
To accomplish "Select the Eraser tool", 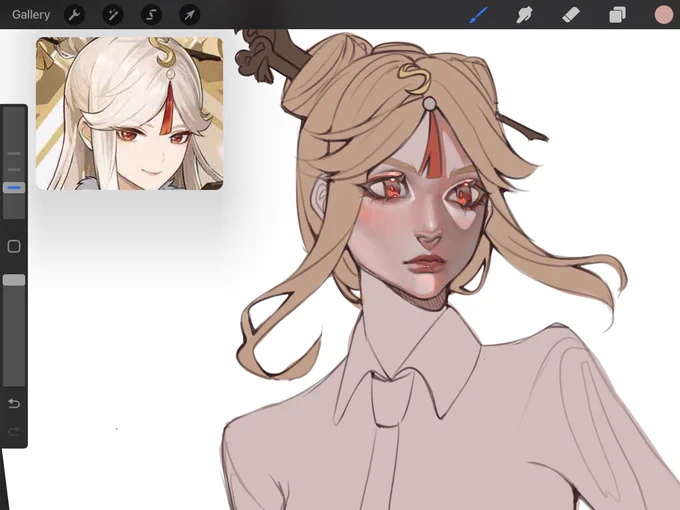I will 571,15.
